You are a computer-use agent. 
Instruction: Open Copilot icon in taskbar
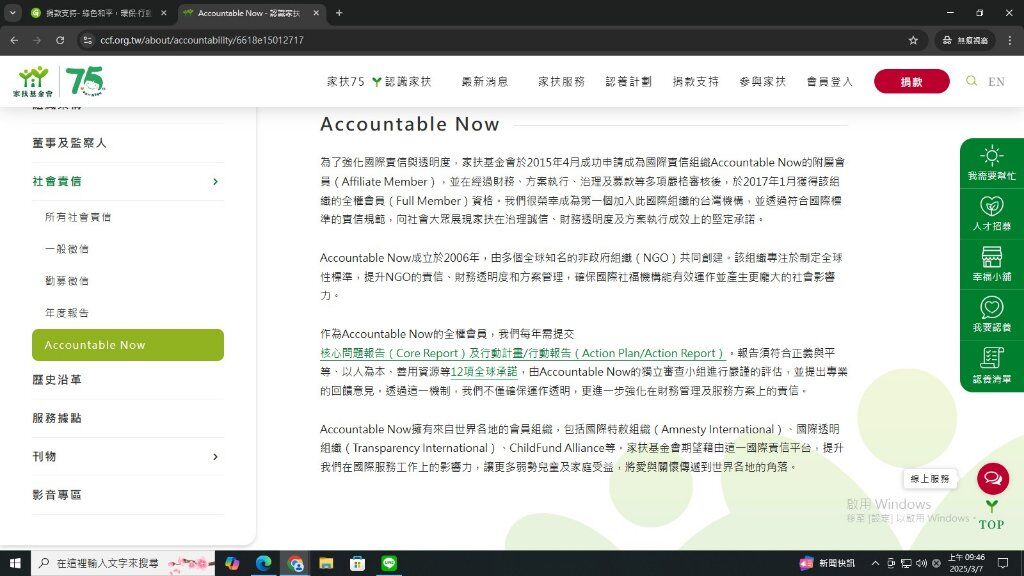(232, 563)
